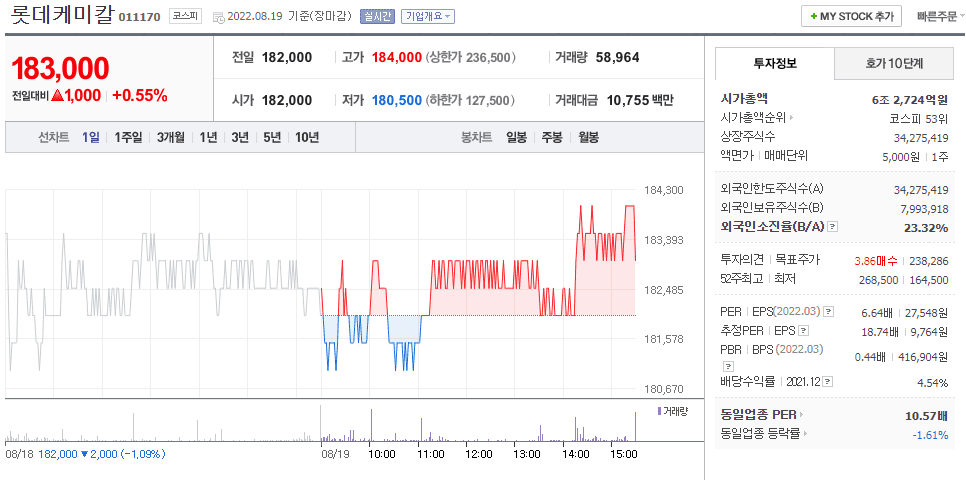Show the 월봉 candlestick chart
The image size is (966, 480).
pyautogui.click(x=588, y=137)
